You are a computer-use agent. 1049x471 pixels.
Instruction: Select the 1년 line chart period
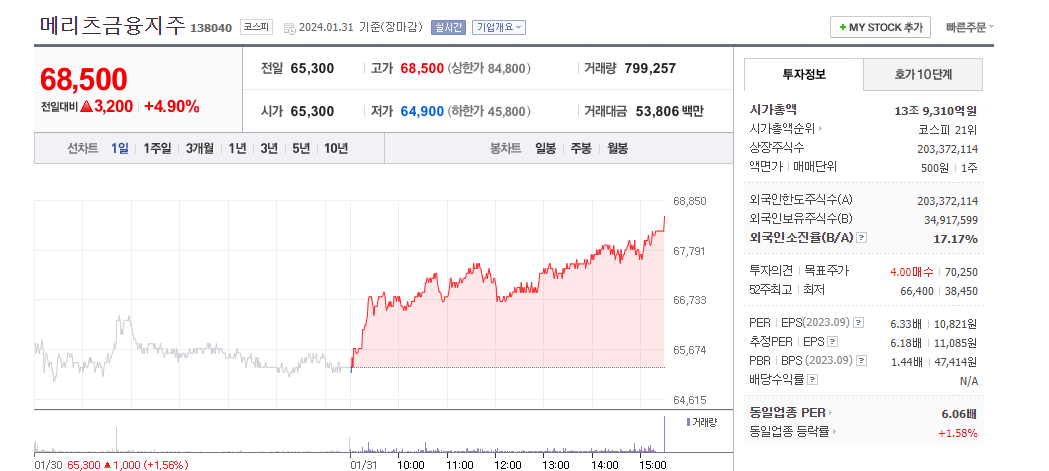237,149
